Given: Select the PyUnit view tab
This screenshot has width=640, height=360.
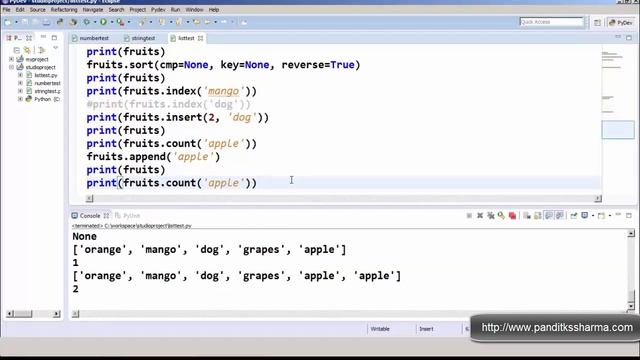Looking at the screenshot, I should (128, 216).
